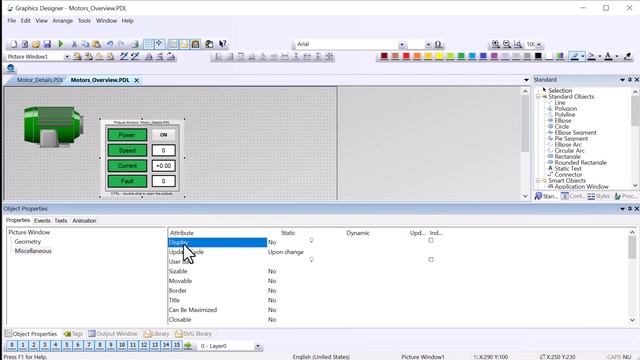Paste from clipboard with the paste icon
The width and height of the screenshot is (640, 360).
[x=97, y=44]
